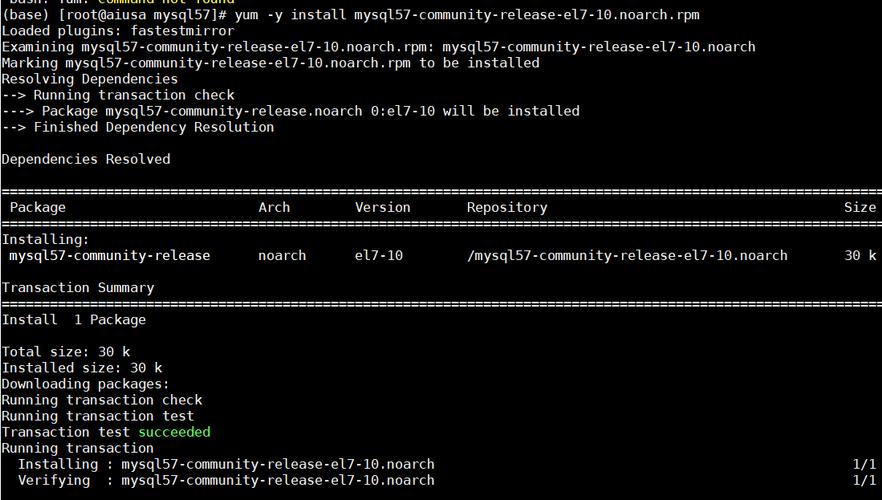Viewport: 882px width, 500px height.
Task: Click the 'Installing : mysql57-community-release' line
Action: (226, 464)
